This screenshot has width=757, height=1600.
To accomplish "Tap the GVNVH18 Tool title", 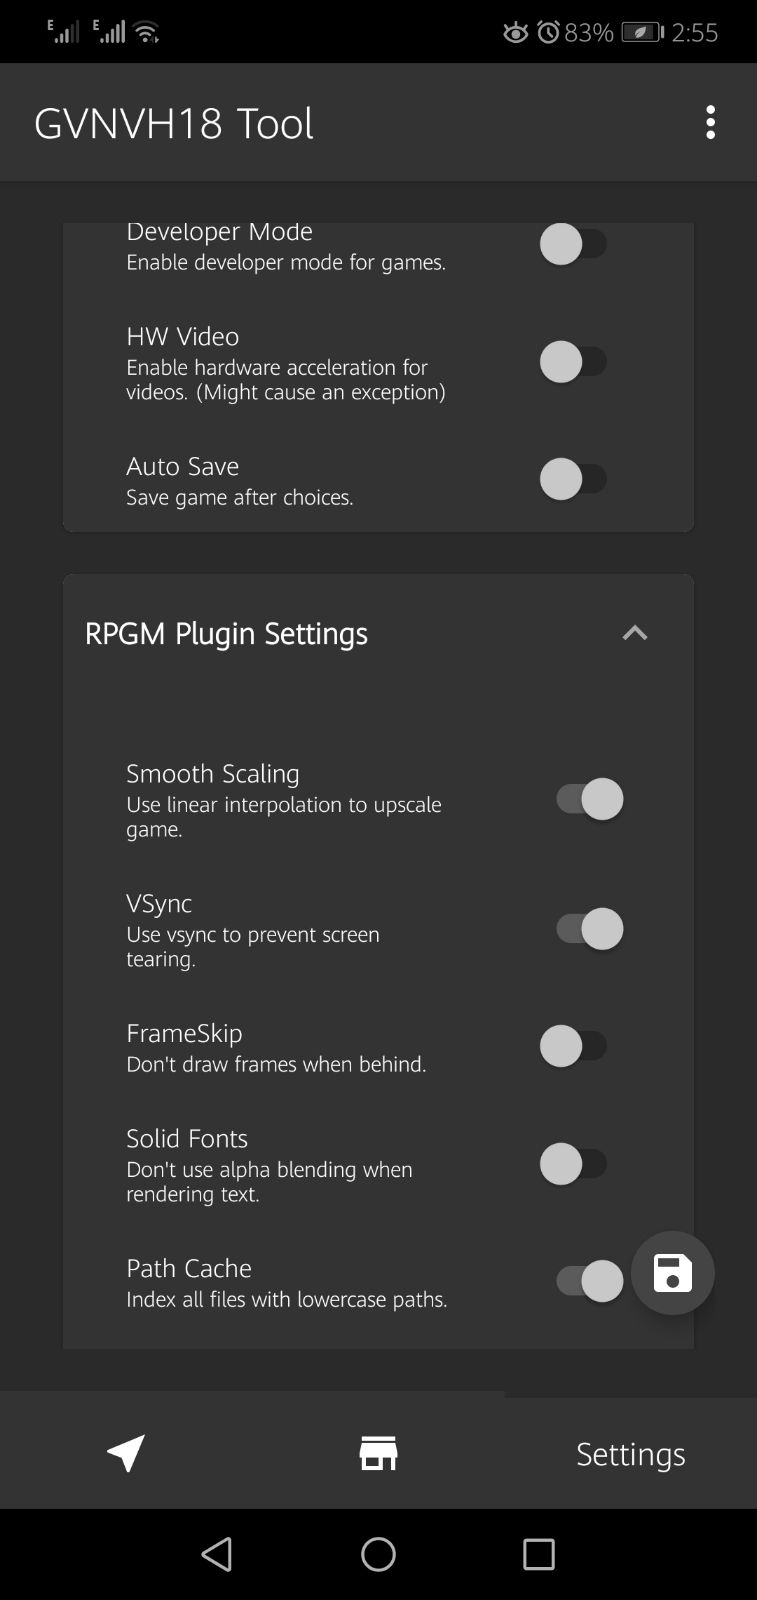I will click(174, 123).
